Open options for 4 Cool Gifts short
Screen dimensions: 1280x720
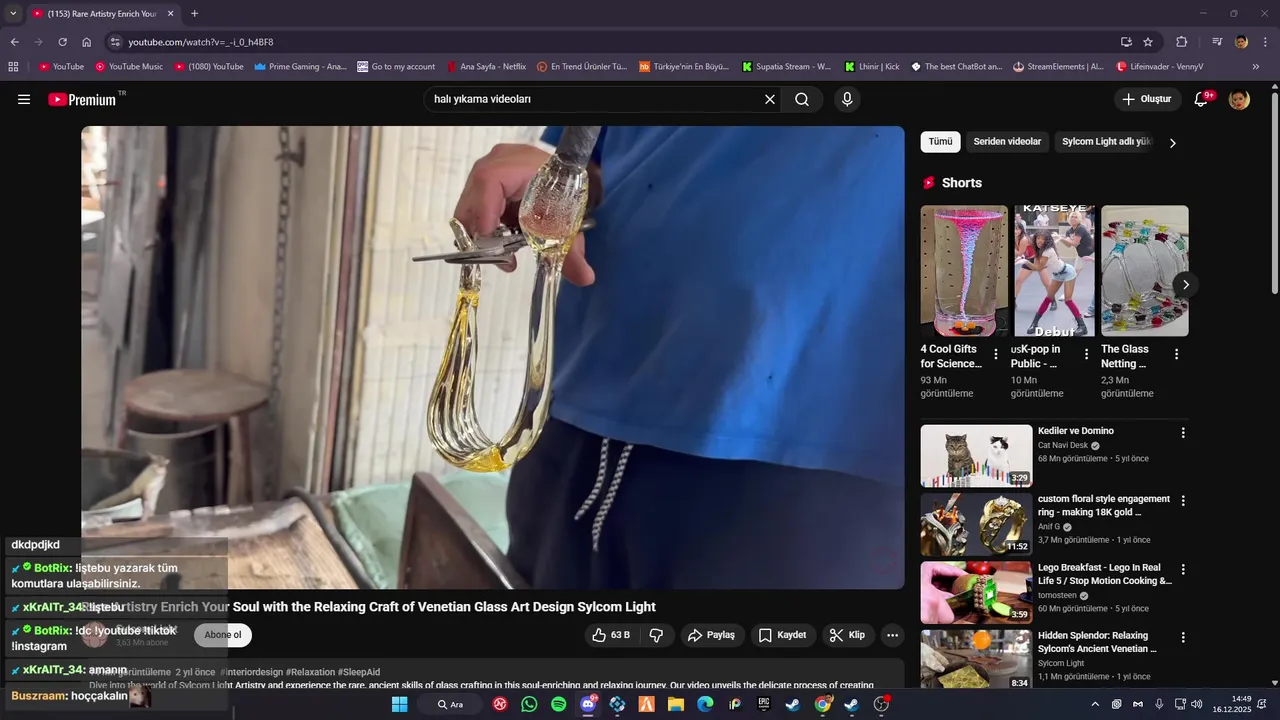pyautogui.click(x=996, y=354)
